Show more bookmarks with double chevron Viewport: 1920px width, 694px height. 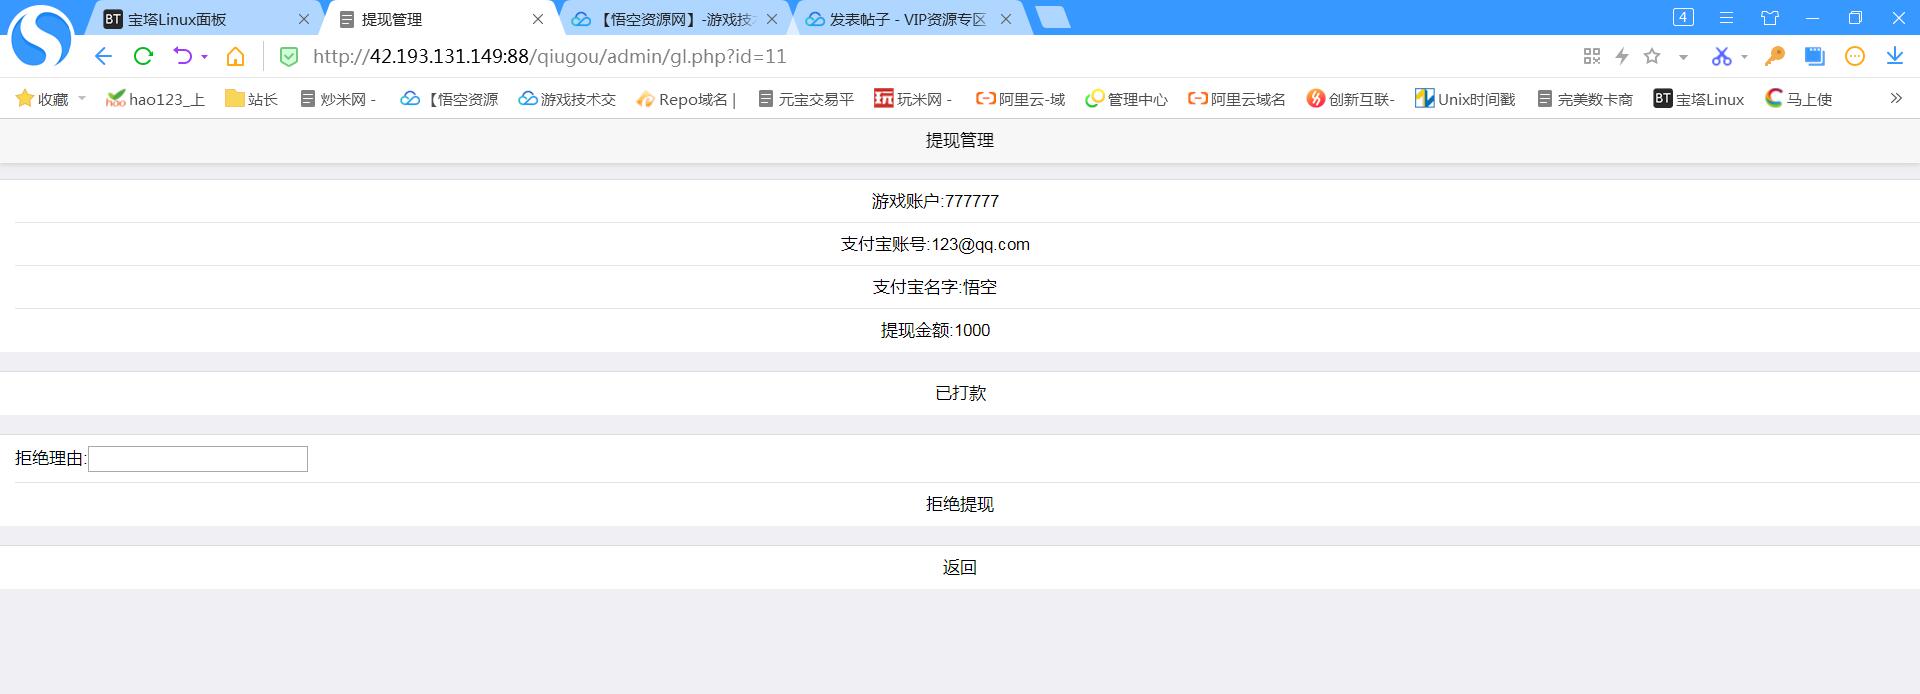[1895, 98]
